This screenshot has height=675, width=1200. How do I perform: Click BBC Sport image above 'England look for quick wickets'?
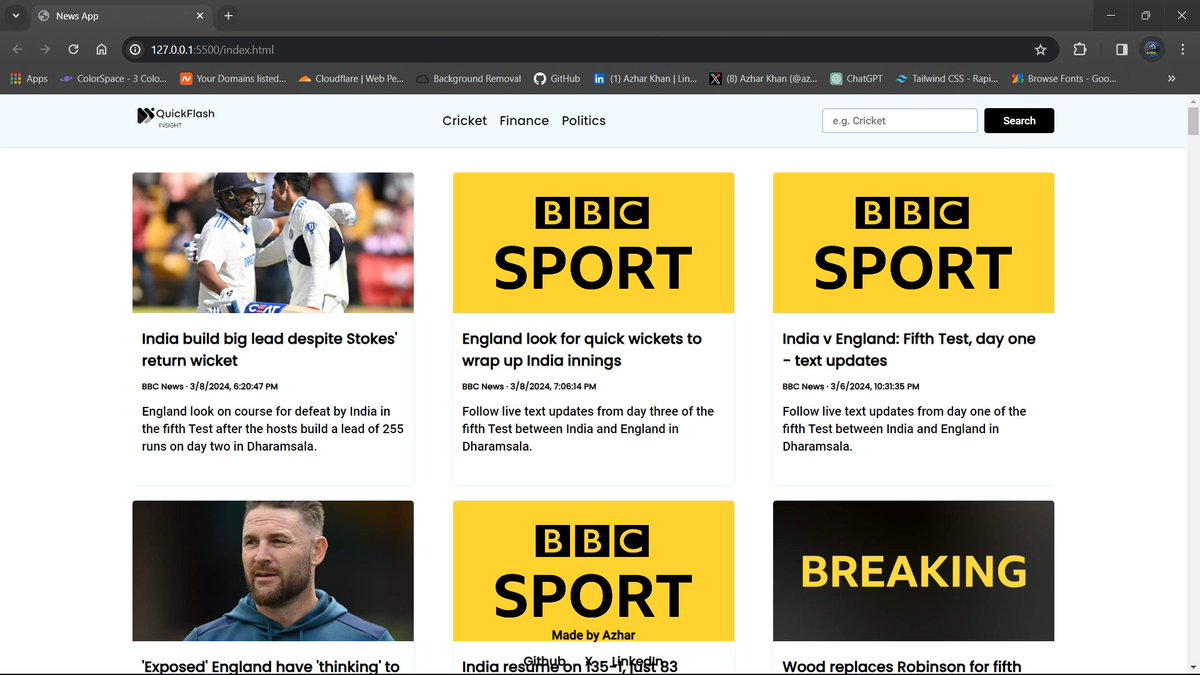pos(593,243)
